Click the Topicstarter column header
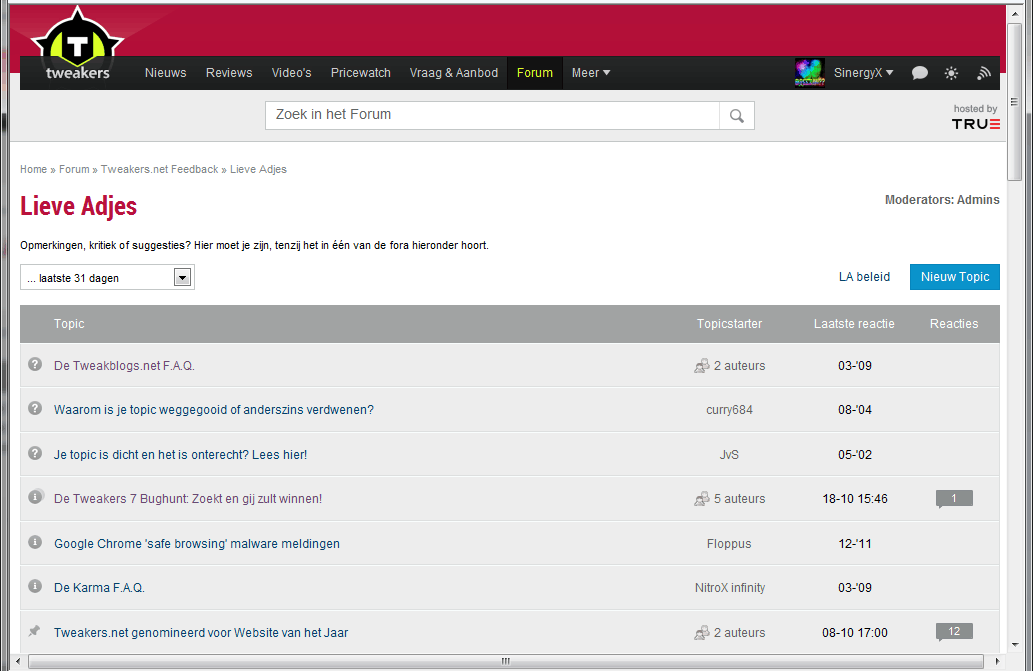1033x671 pixels. click(x=729, y=323)
